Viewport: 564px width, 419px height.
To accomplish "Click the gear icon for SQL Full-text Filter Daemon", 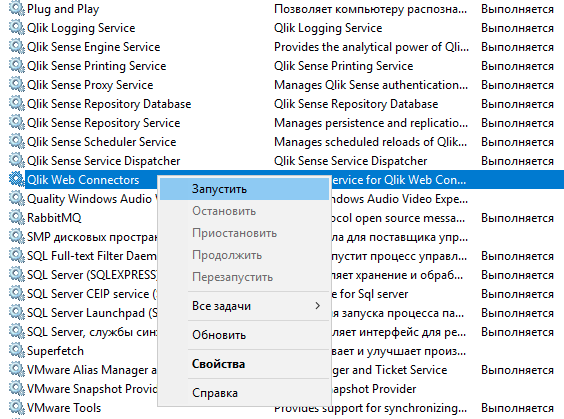I will (x=17, y=256).
